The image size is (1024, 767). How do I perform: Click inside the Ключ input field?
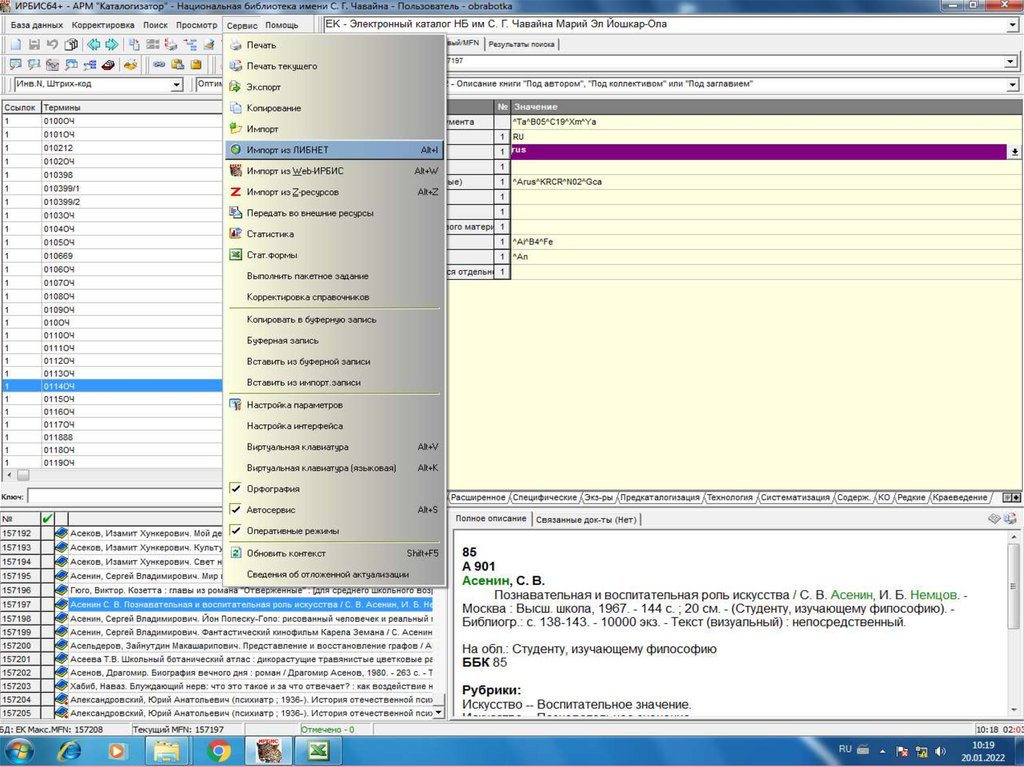124,497
